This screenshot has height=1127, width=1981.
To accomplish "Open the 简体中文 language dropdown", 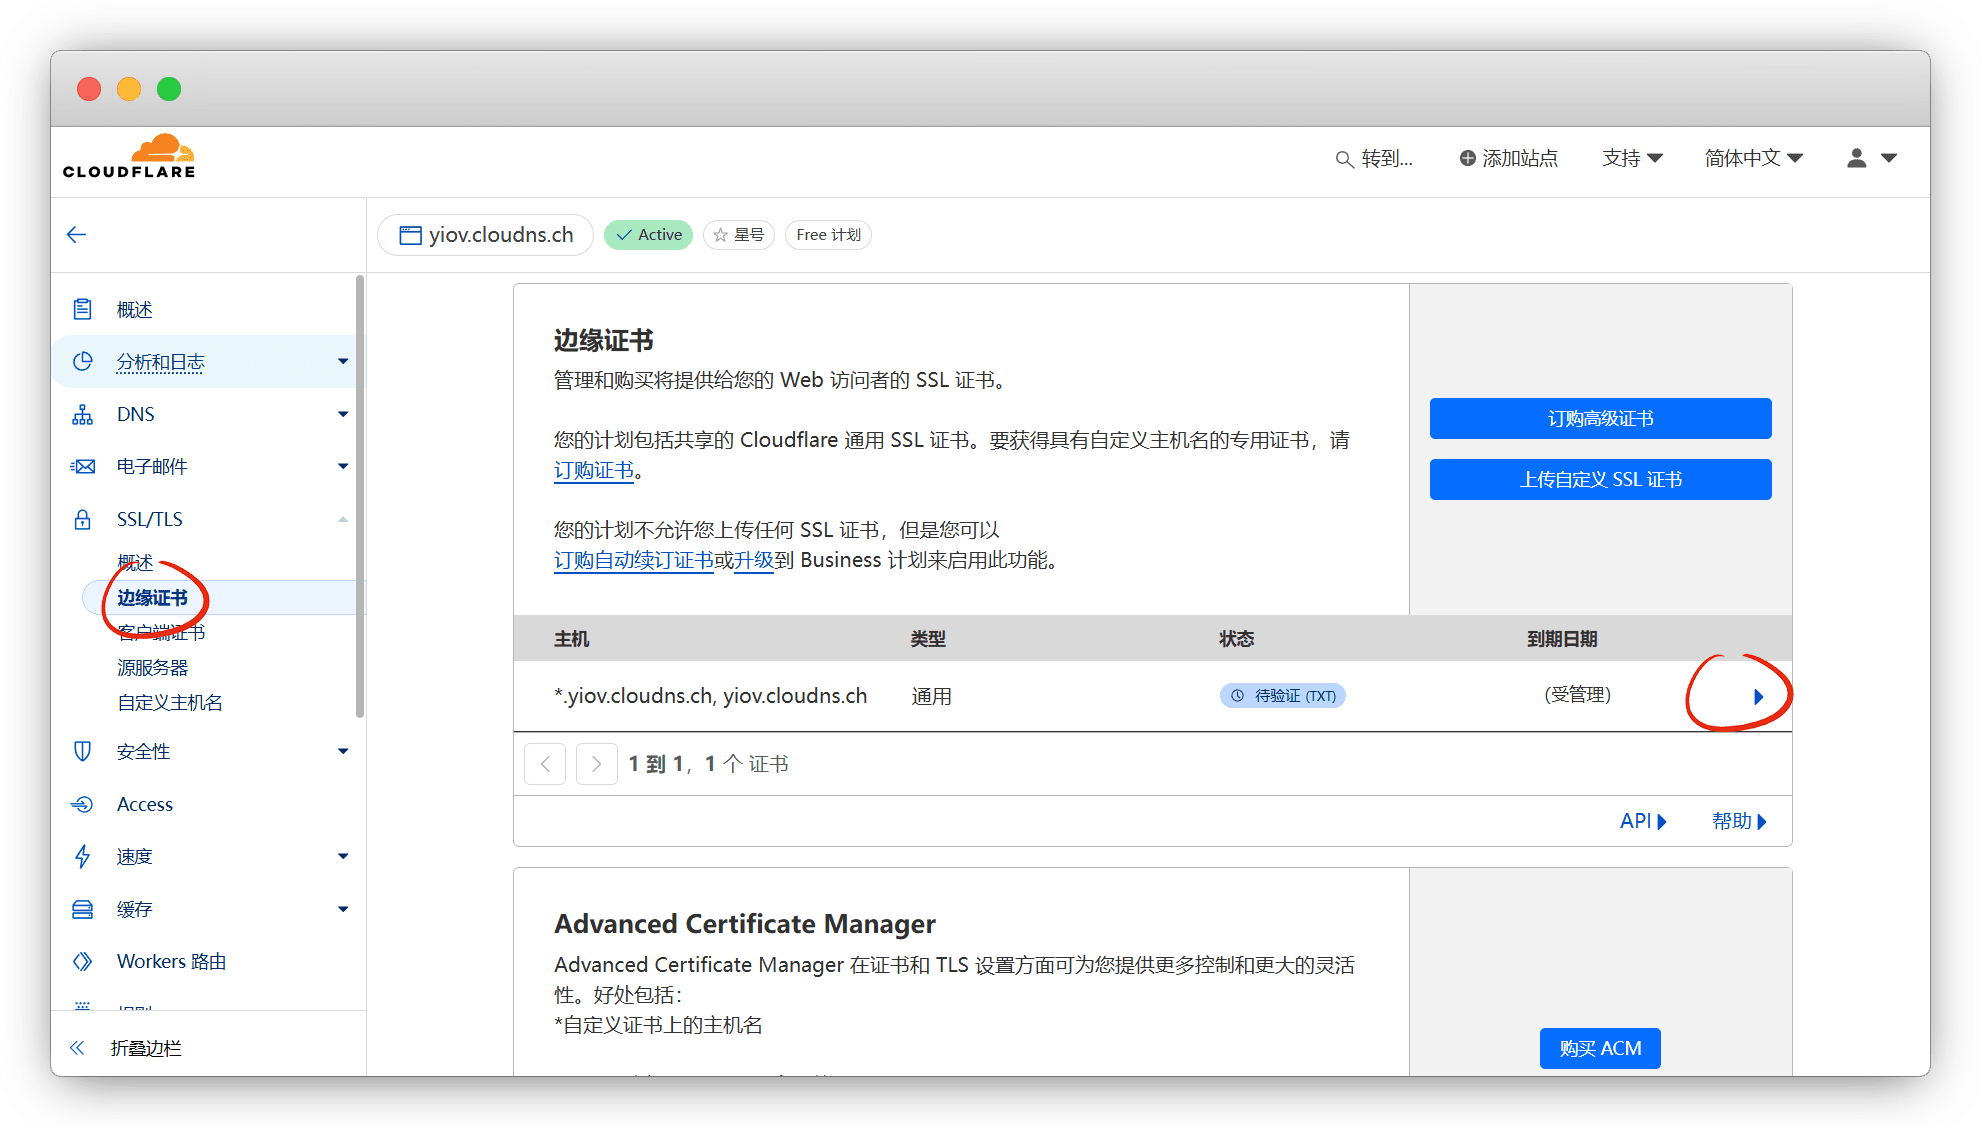I will coord(1753,158).
